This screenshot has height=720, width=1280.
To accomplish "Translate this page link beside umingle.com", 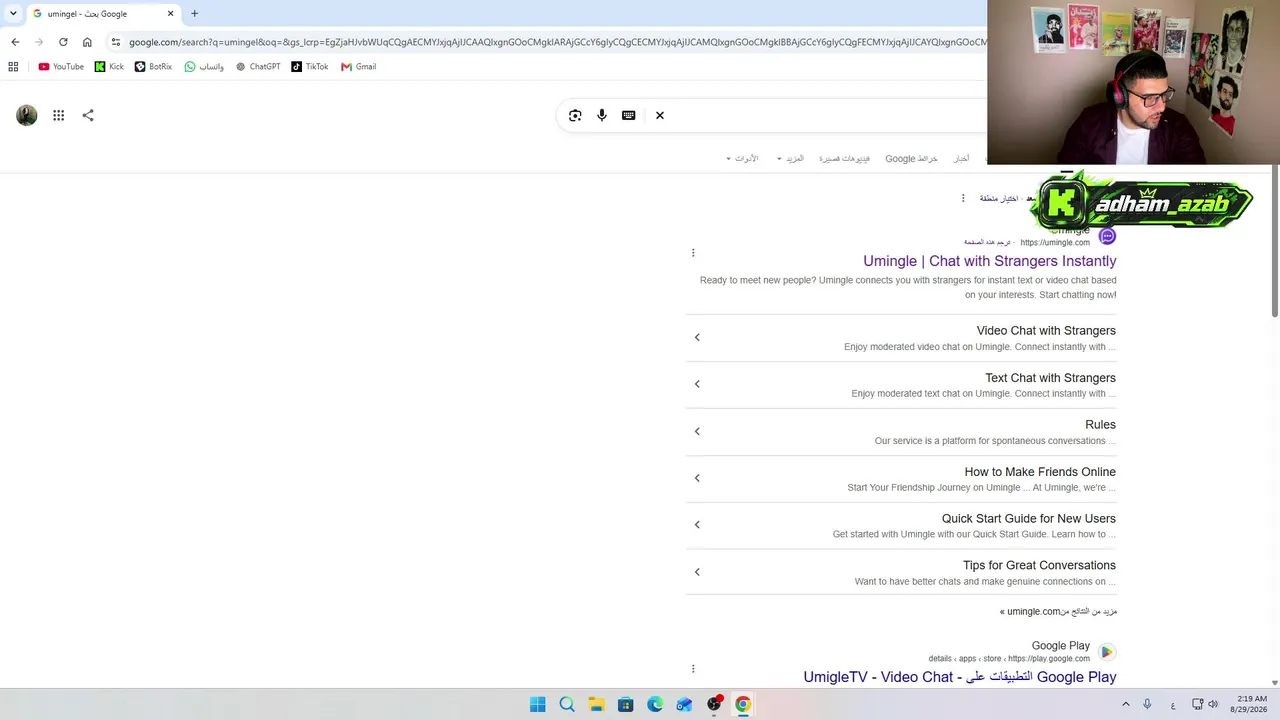I will pos(989,243).
